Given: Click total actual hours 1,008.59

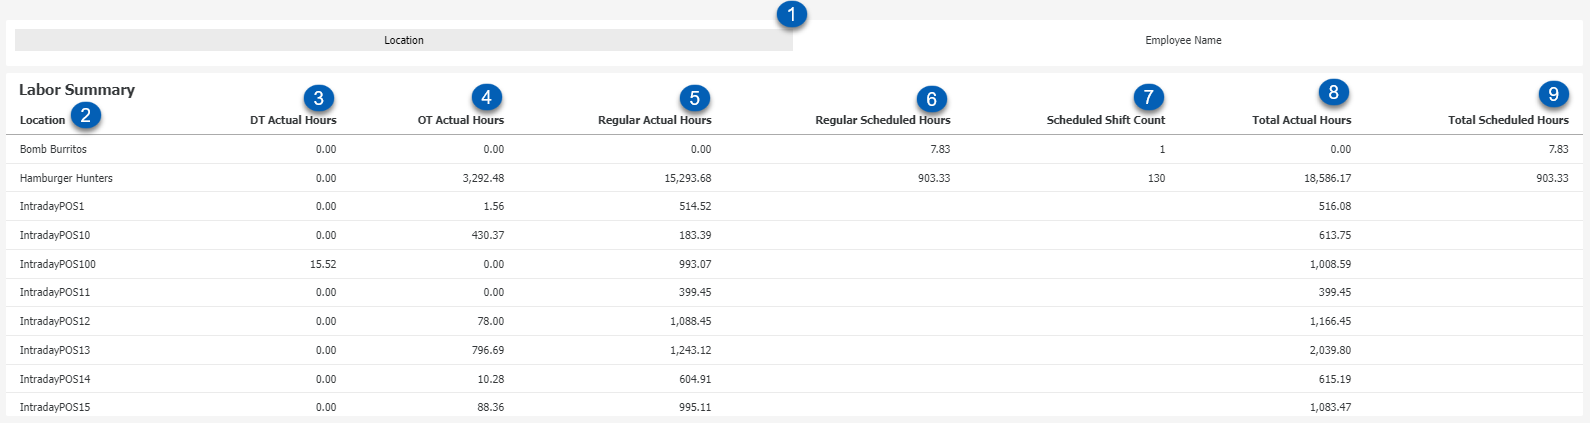Looking at the screenshot, I should click(1330, 264).
